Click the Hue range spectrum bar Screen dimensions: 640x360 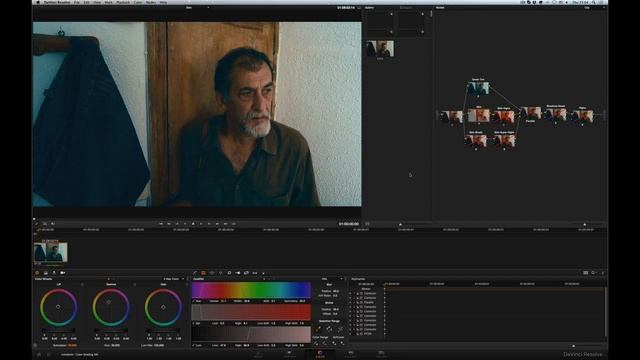(251, 290)
